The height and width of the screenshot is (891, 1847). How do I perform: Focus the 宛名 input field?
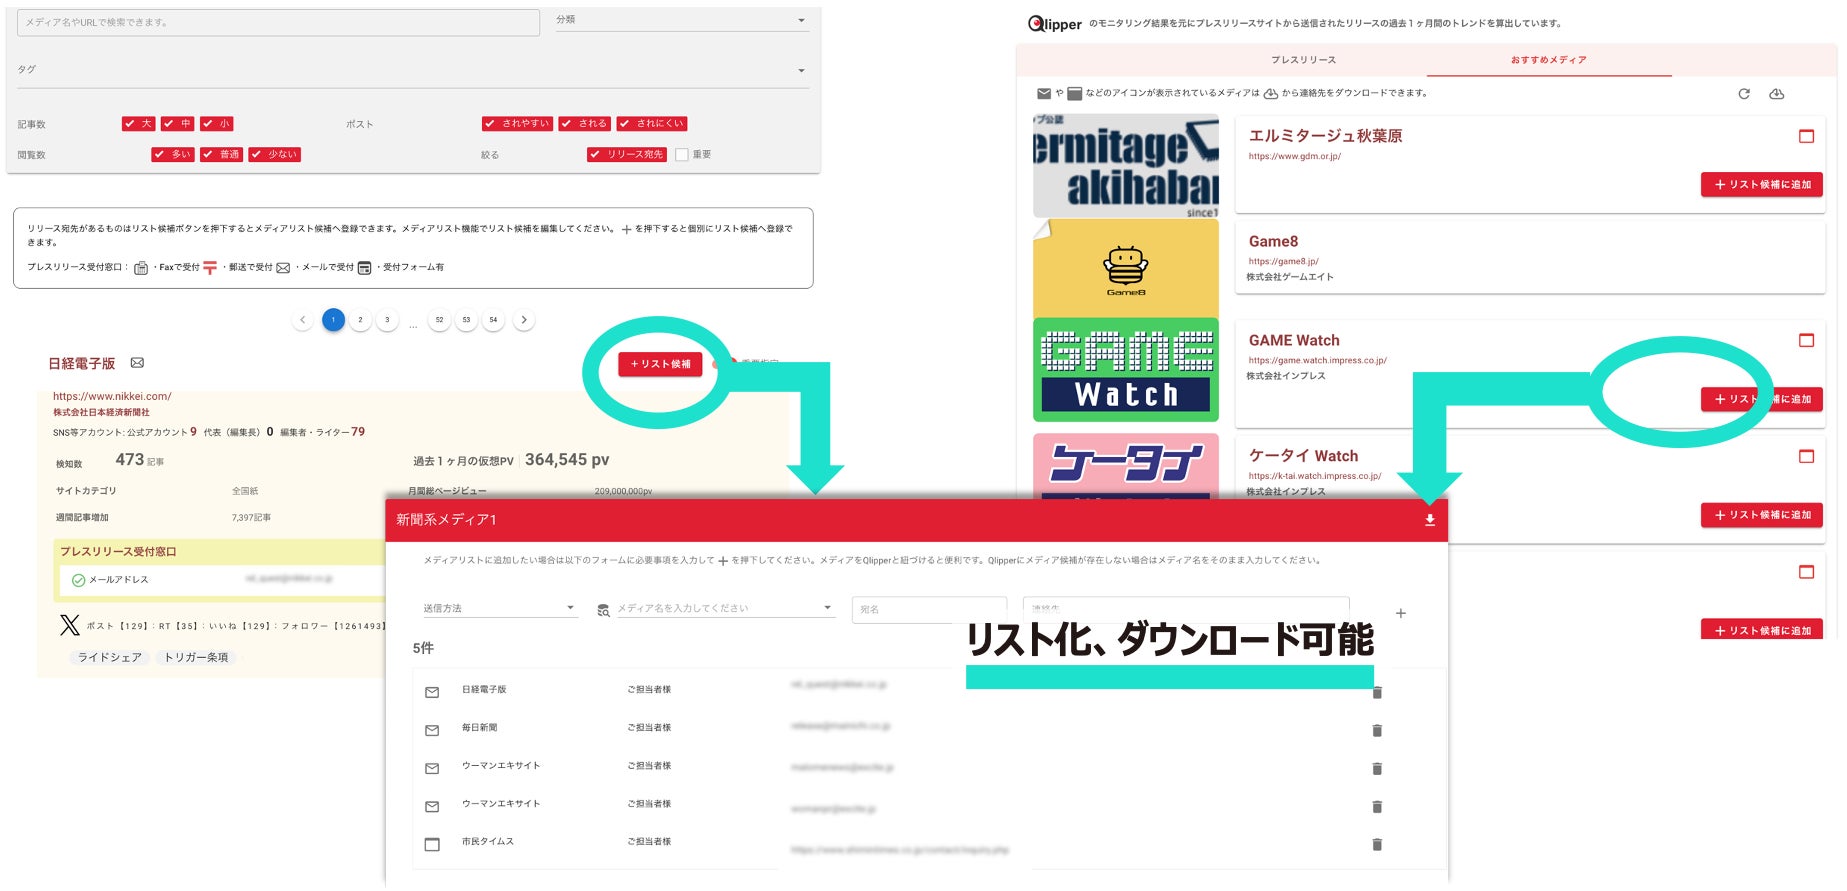[929, 609]
